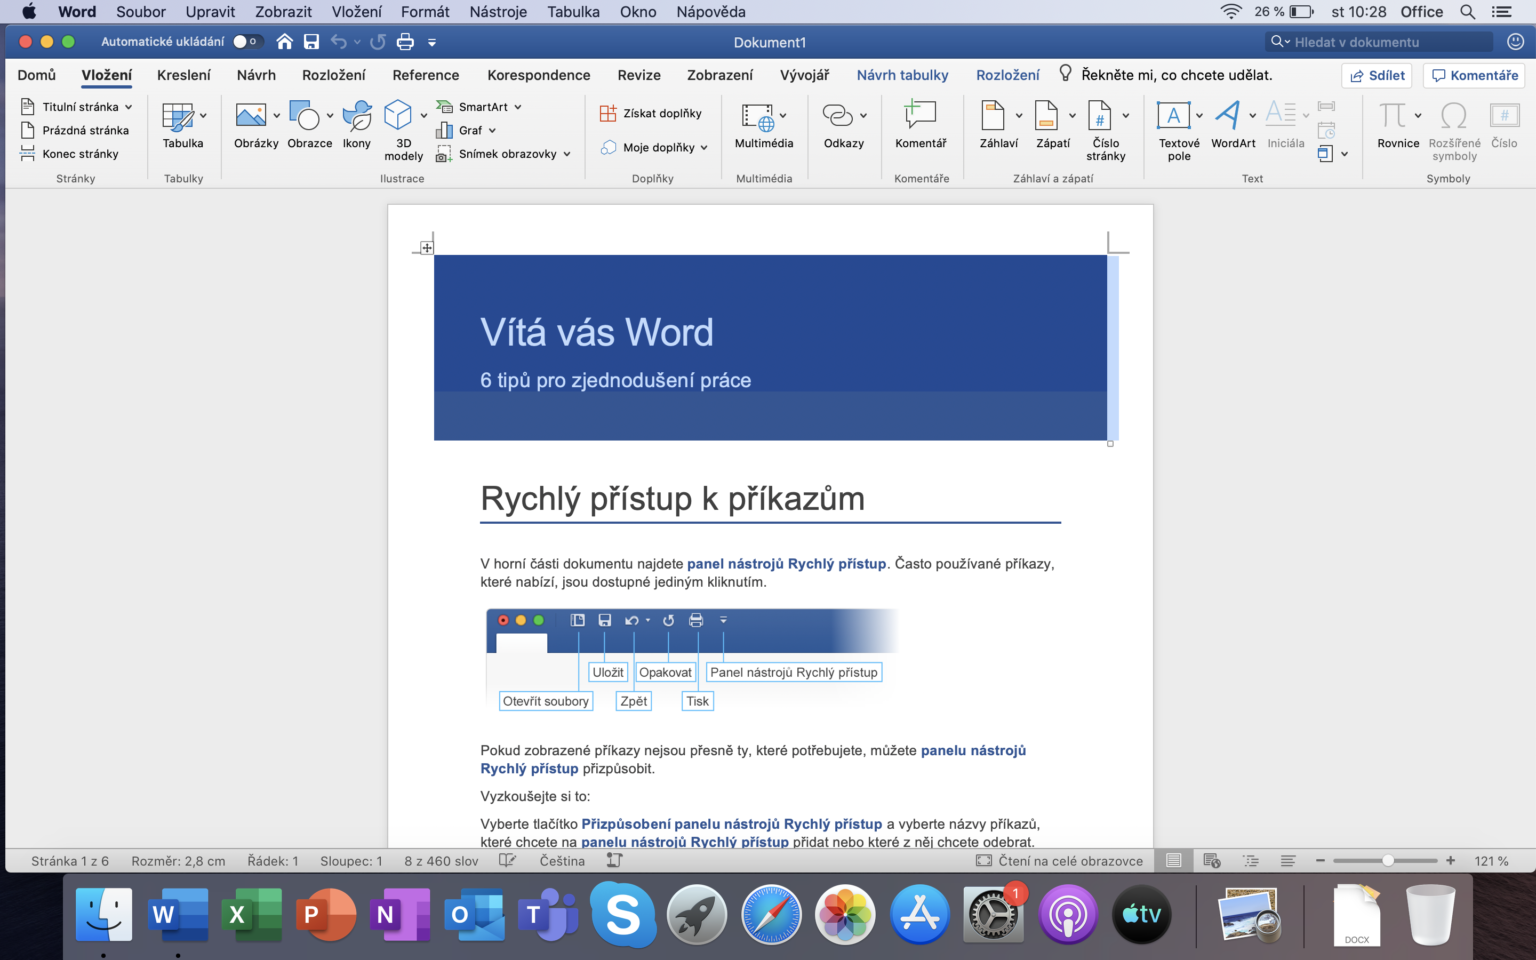Click the Hledat v dokumentu search field

pos(1380,41)
